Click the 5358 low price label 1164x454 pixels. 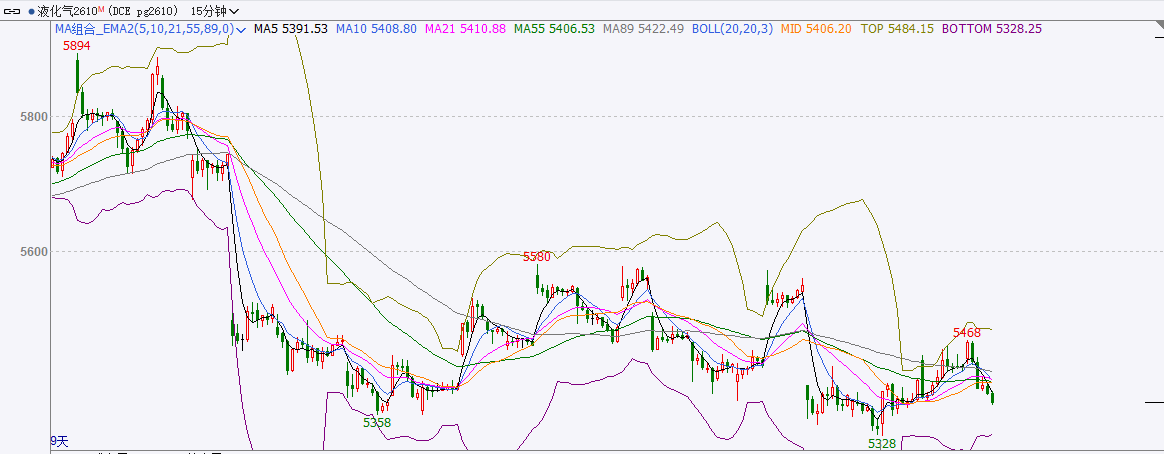coord(376,422)
